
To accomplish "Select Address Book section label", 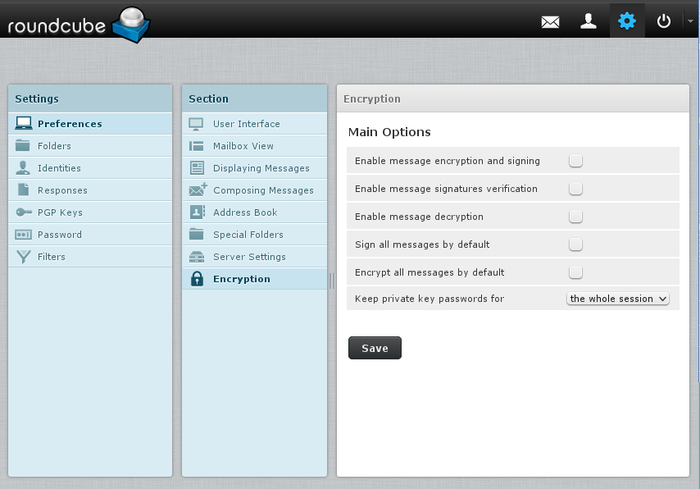I will click(245, 213).
